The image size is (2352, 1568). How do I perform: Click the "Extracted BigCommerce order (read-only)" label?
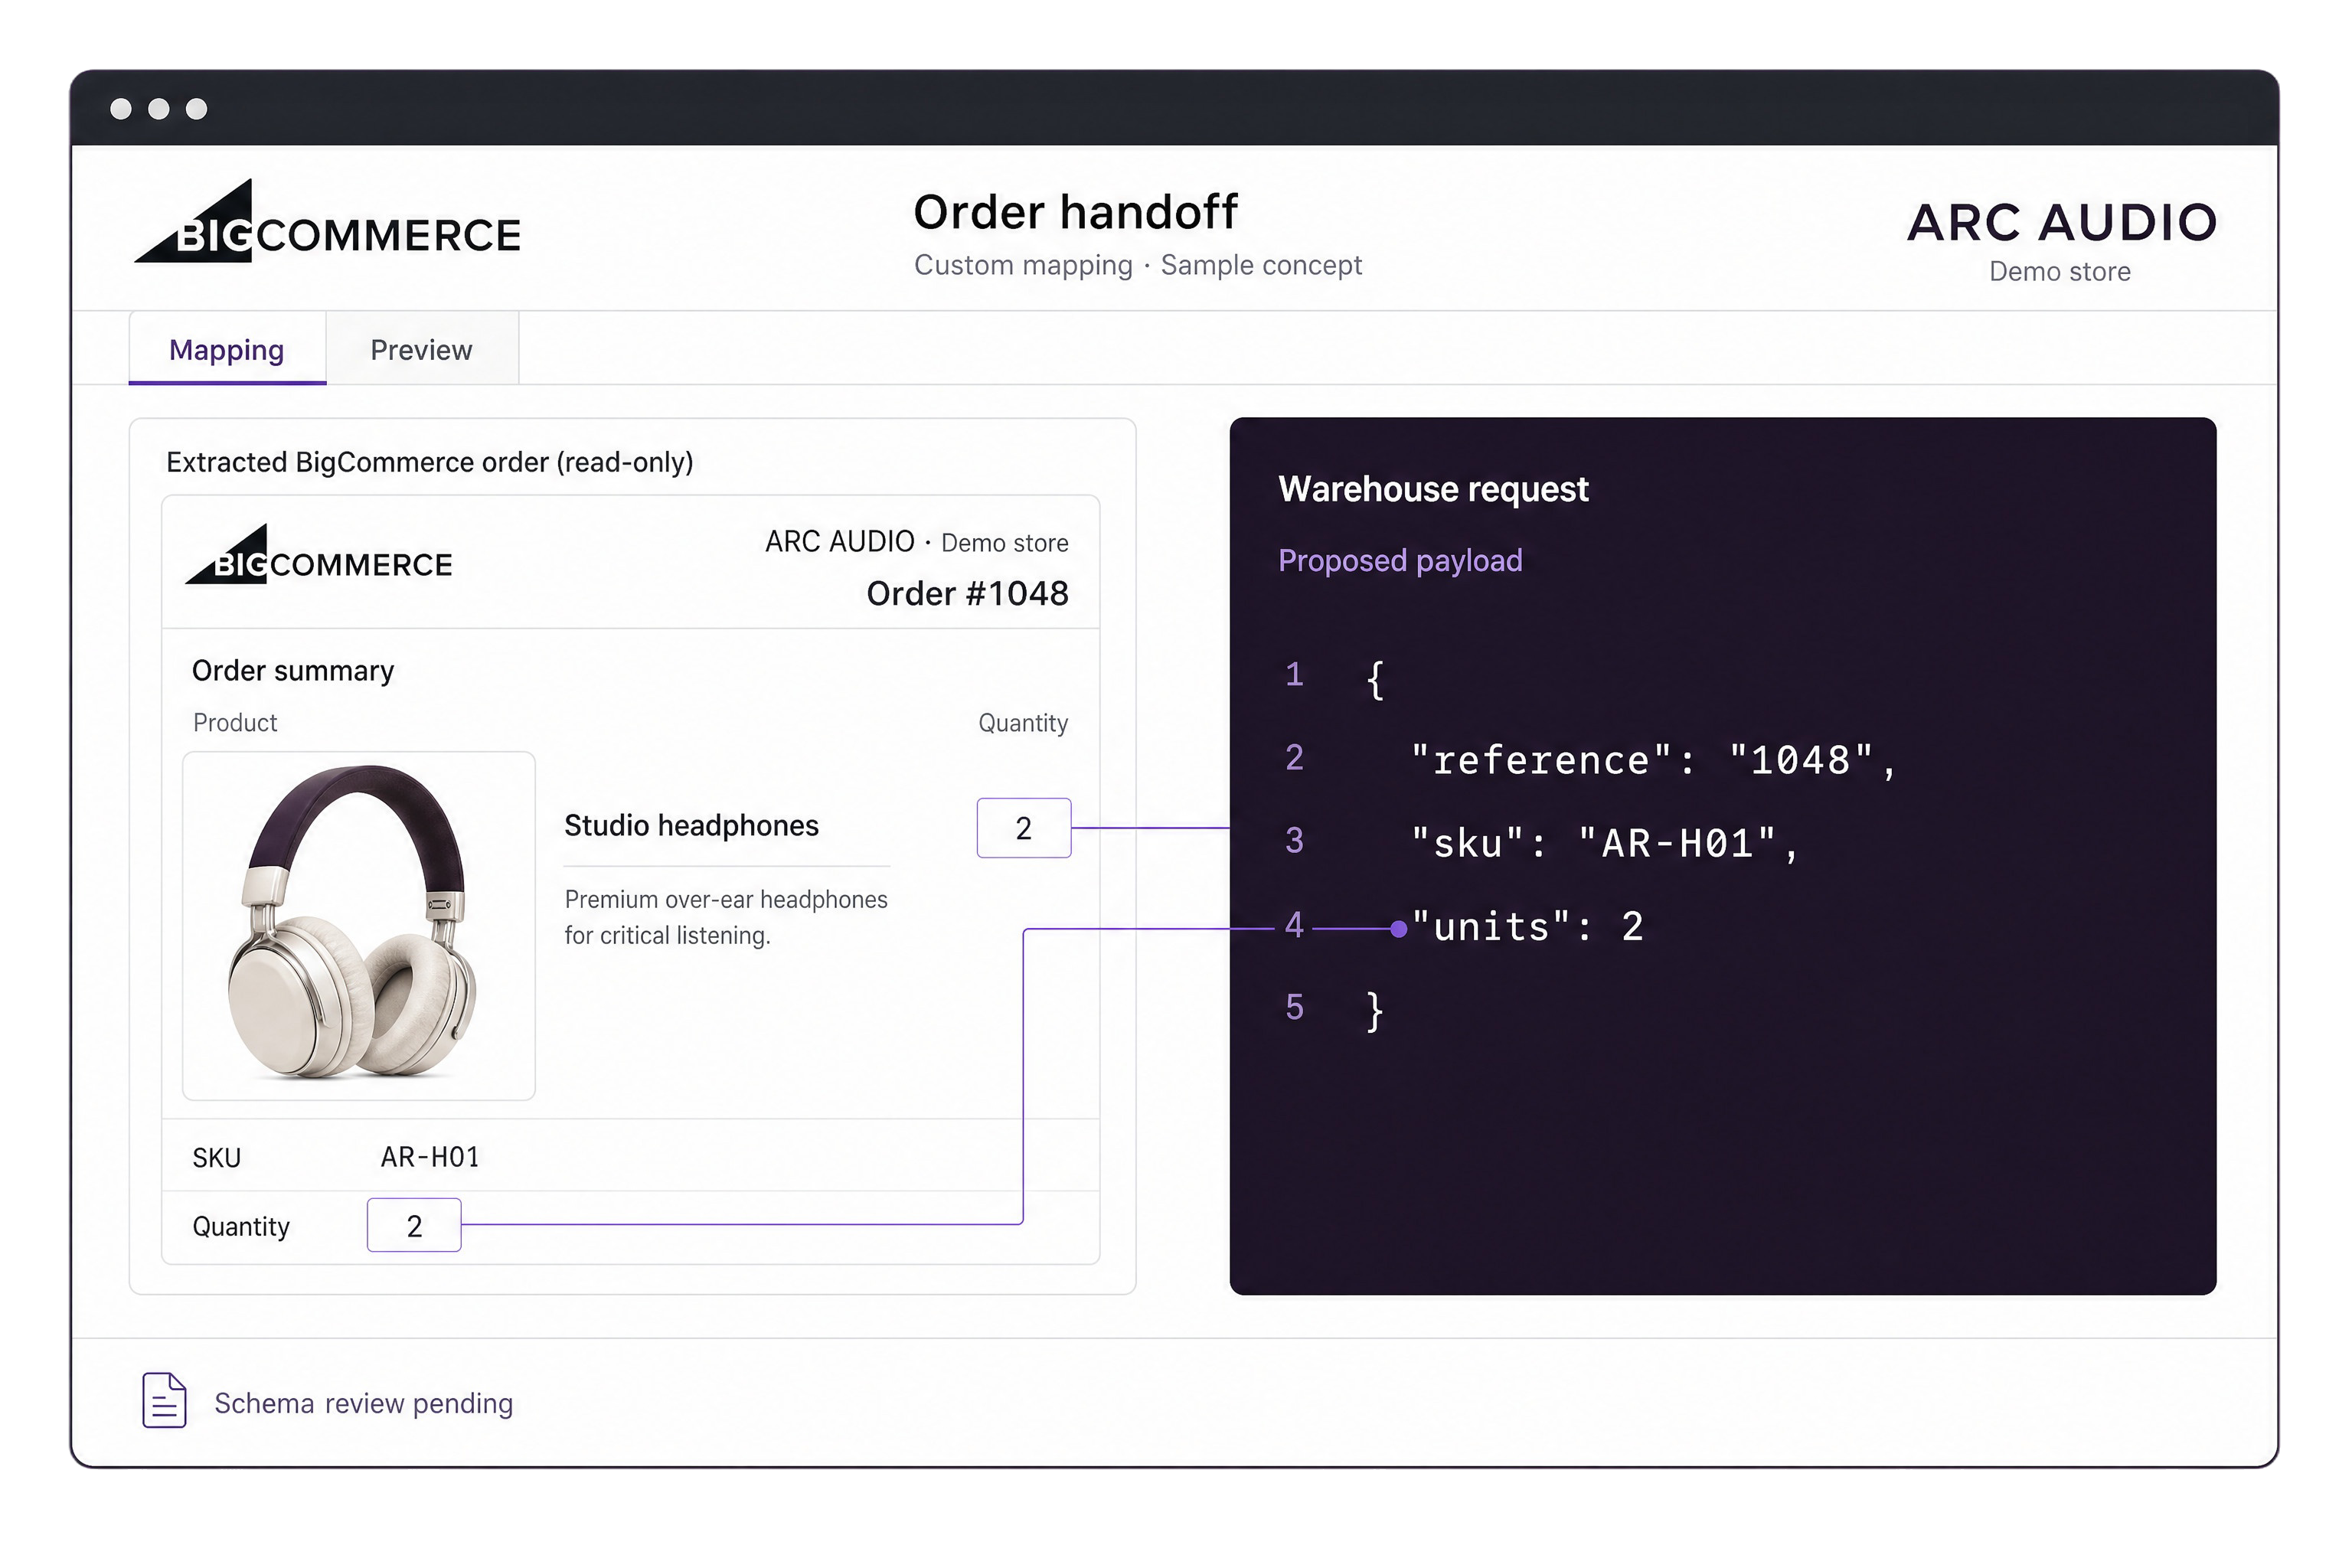pos(430,462)
